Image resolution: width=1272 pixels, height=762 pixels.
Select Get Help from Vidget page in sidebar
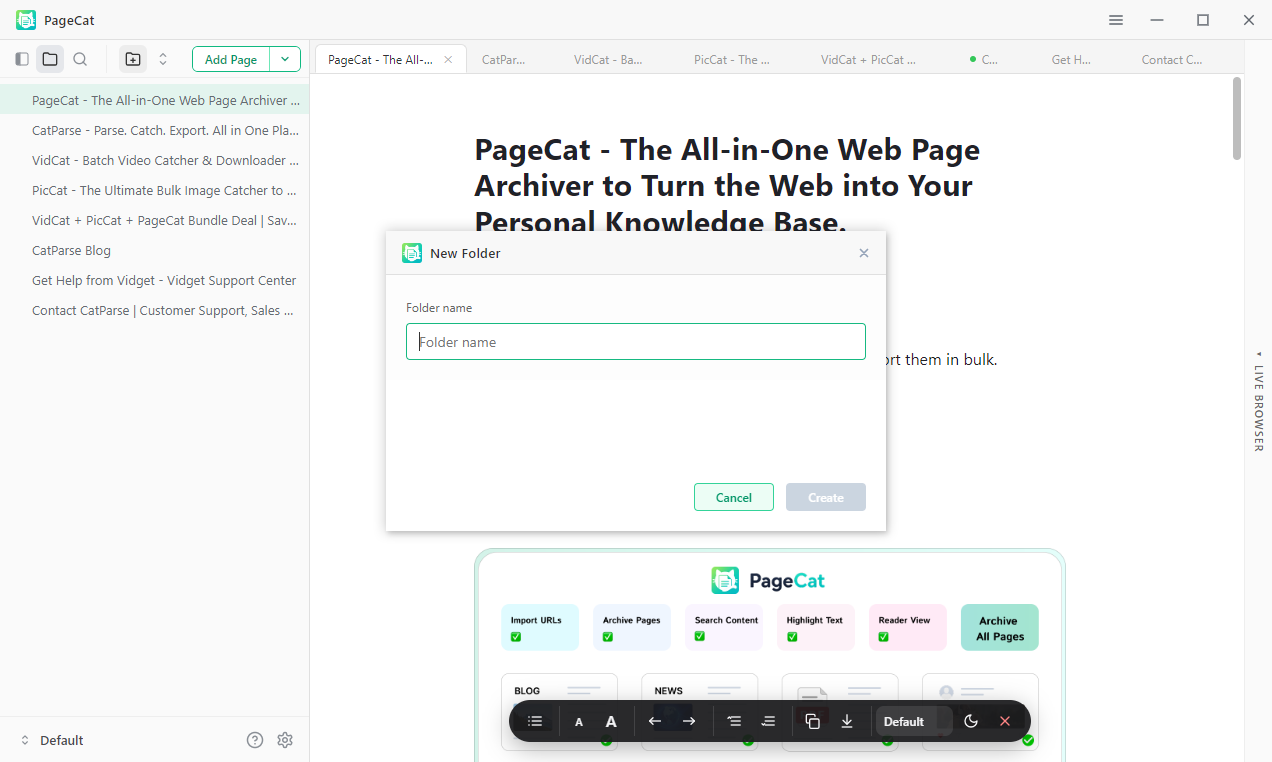pyautogui.click(x=154, y=280)
